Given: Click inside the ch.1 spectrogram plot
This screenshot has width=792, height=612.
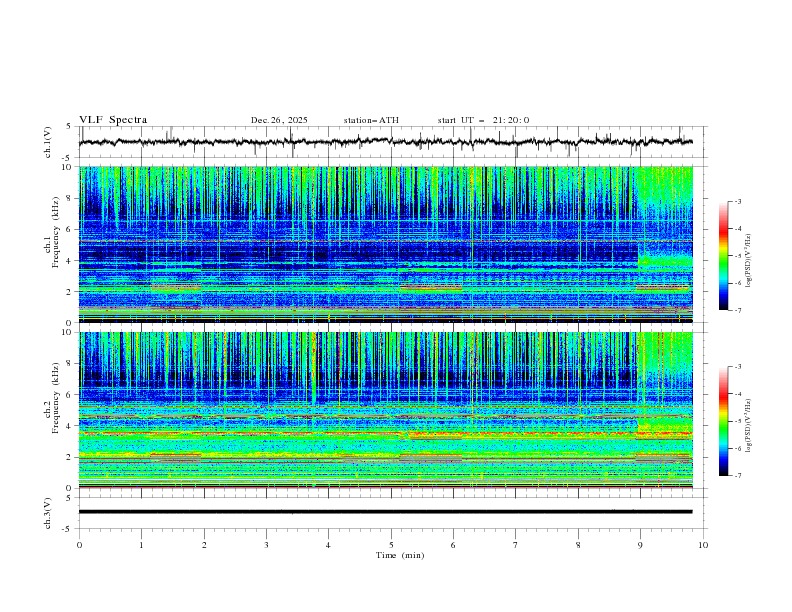Looking at the screenshot, I should pos(386,244).
